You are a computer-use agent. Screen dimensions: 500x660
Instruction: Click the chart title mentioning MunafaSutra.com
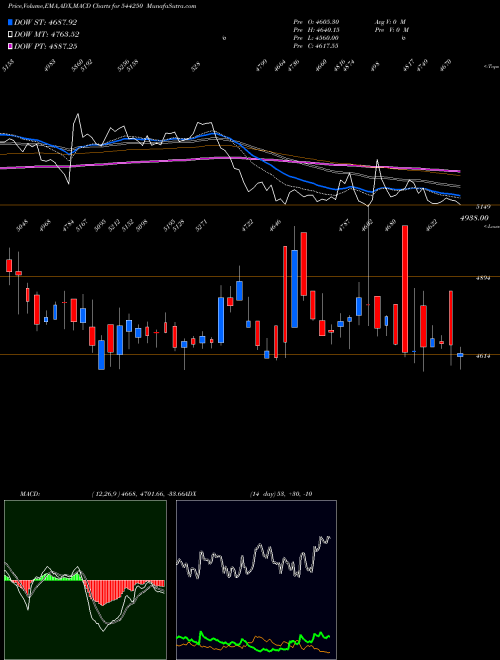(x=102, y=6)
